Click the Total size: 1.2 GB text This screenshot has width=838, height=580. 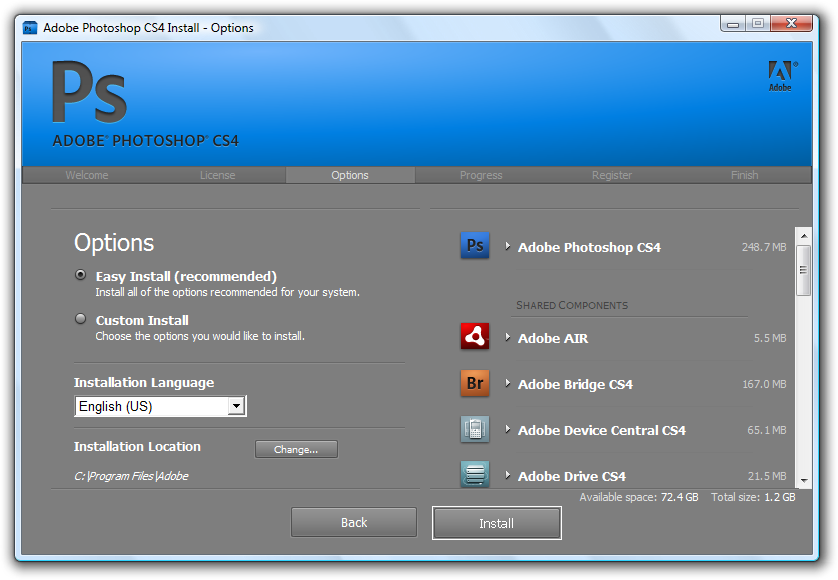(753, 497)
